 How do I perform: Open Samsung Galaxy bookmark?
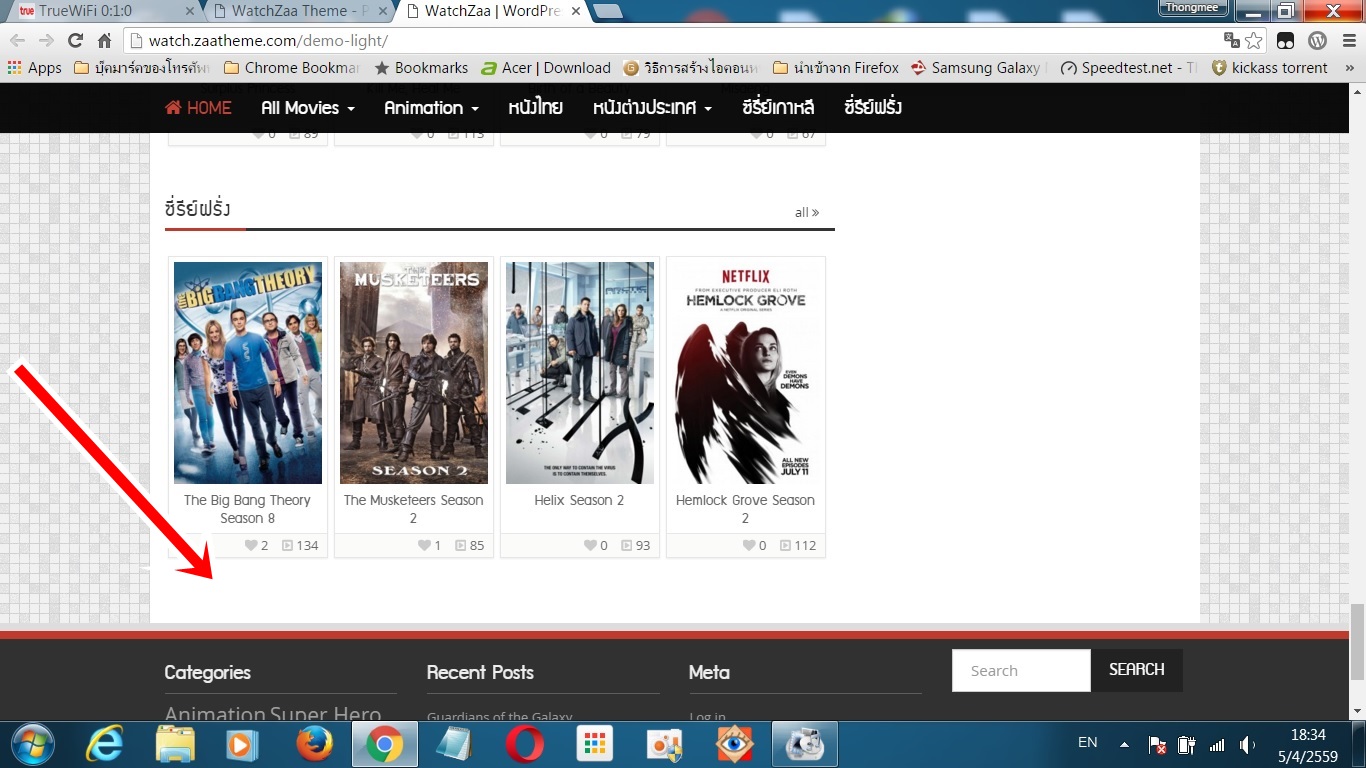click(976, 68)
